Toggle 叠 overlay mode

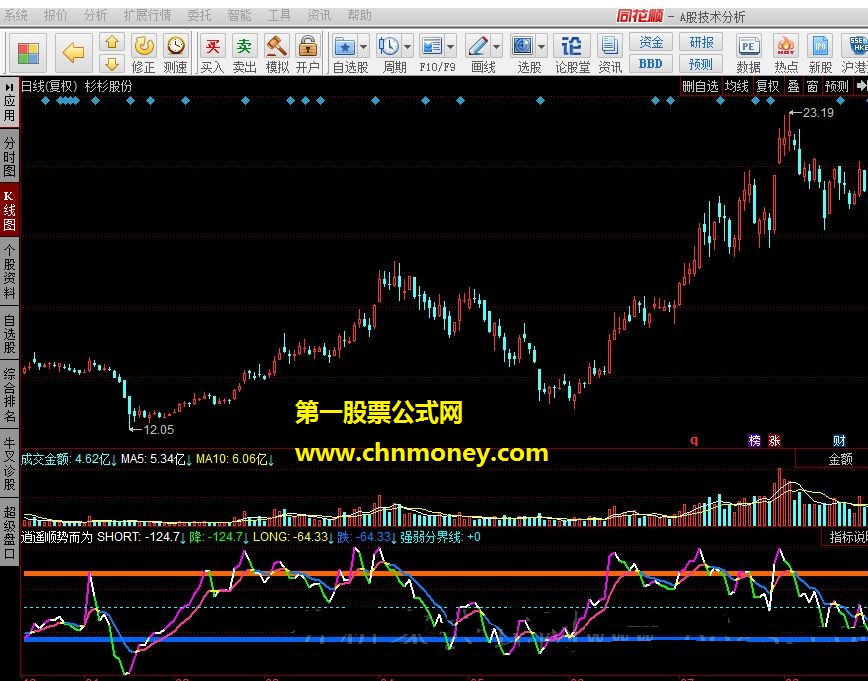pyautogui.click(x=793, y=86)
